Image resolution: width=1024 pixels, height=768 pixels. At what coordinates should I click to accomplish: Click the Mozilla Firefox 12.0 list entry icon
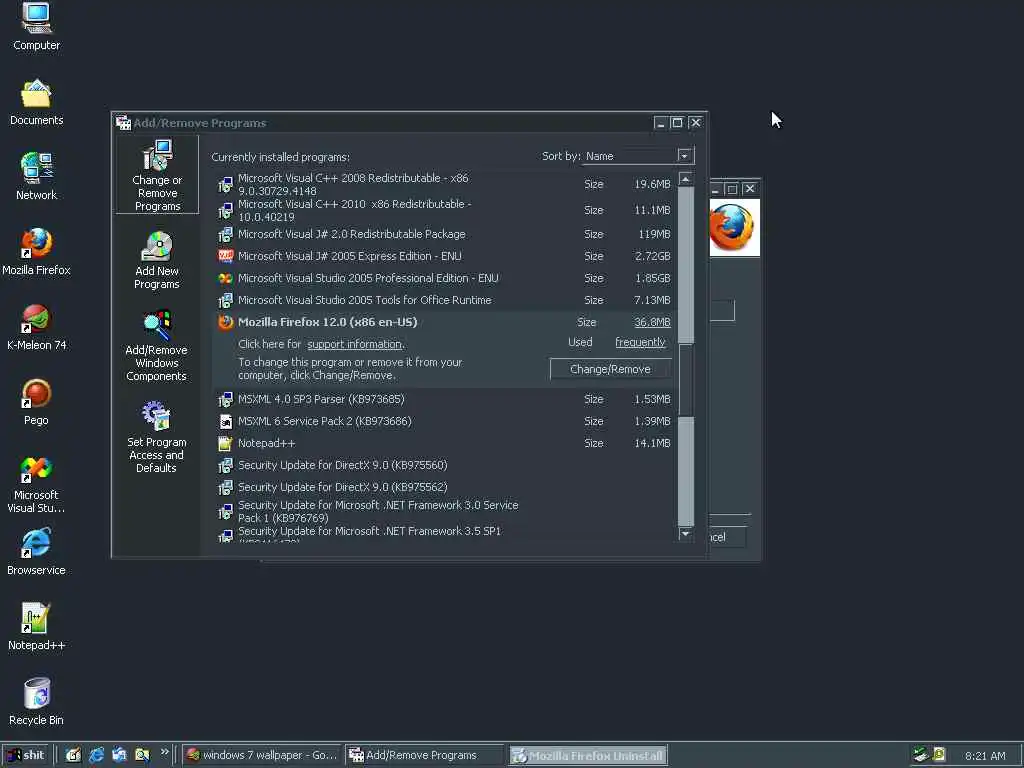(225, 322)
